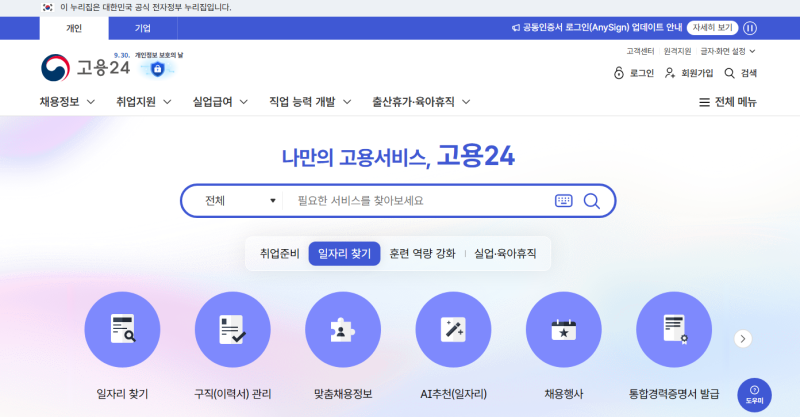Open the 고객센터 link
The width and height of the screenshot is (800, 417).
pyautogui.click(x=640, y=52)
